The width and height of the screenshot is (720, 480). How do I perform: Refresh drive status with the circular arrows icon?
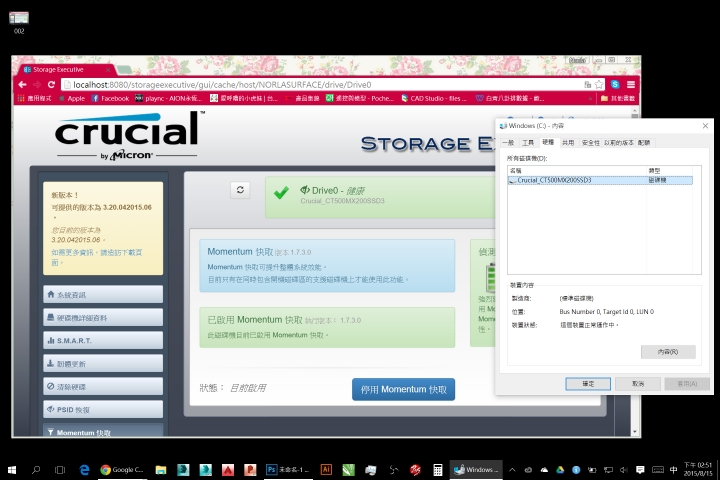coord(240,190)
